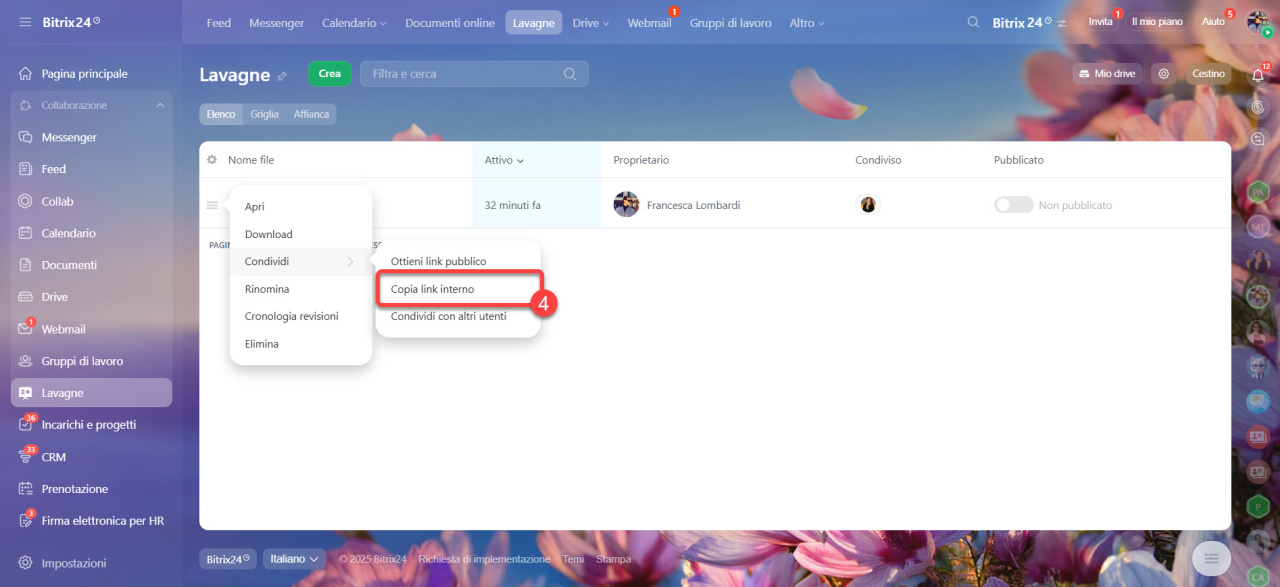Viewport: 1280px width, 587px height.
Task: Click Il mio piano button
Action: (x=1157, y=22)
